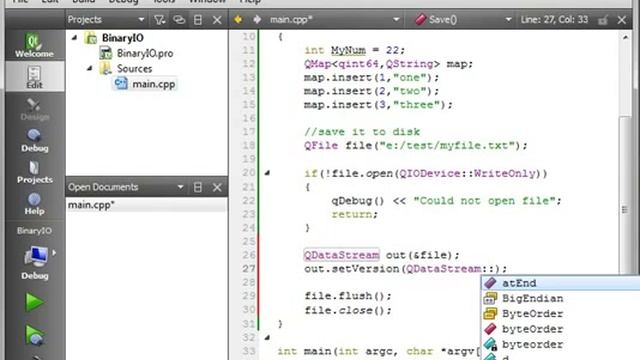Start debugging with the debug-run button
Screen dimensions: 640x360
(x=34, y=335)
